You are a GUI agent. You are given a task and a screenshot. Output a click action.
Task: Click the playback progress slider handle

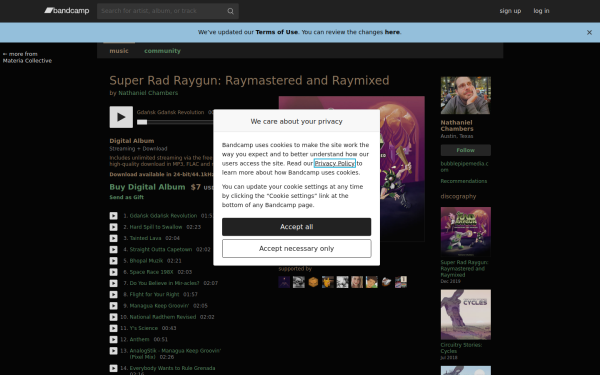point(142,122)
